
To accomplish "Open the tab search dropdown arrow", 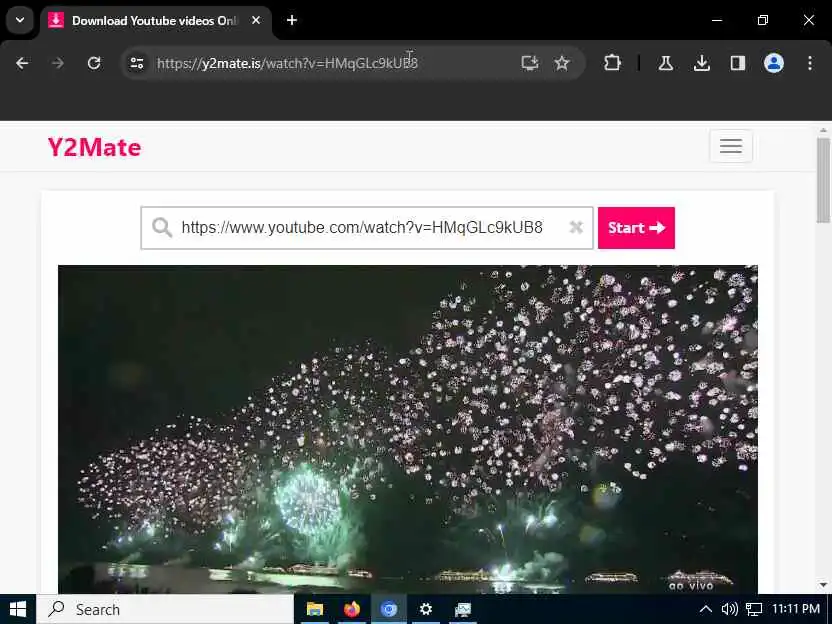I will point(20,20).
